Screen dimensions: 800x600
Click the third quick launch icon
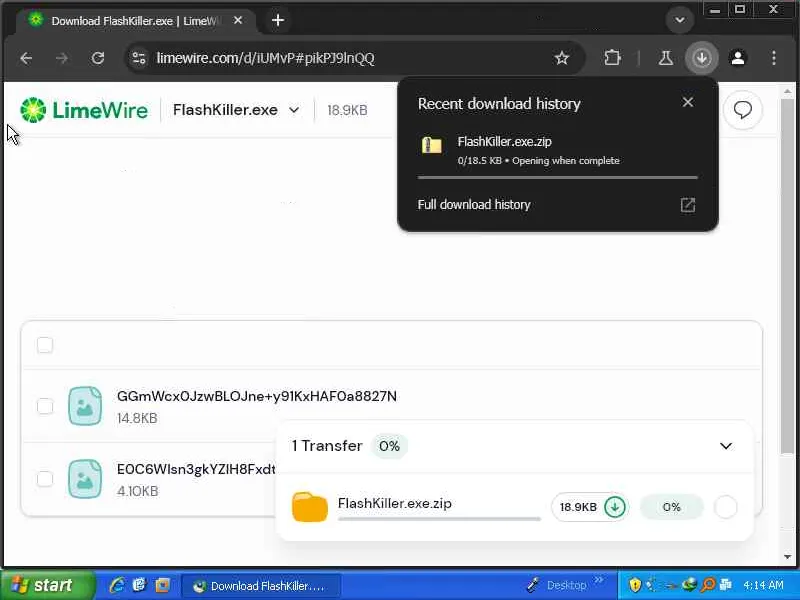click(162, 585)
